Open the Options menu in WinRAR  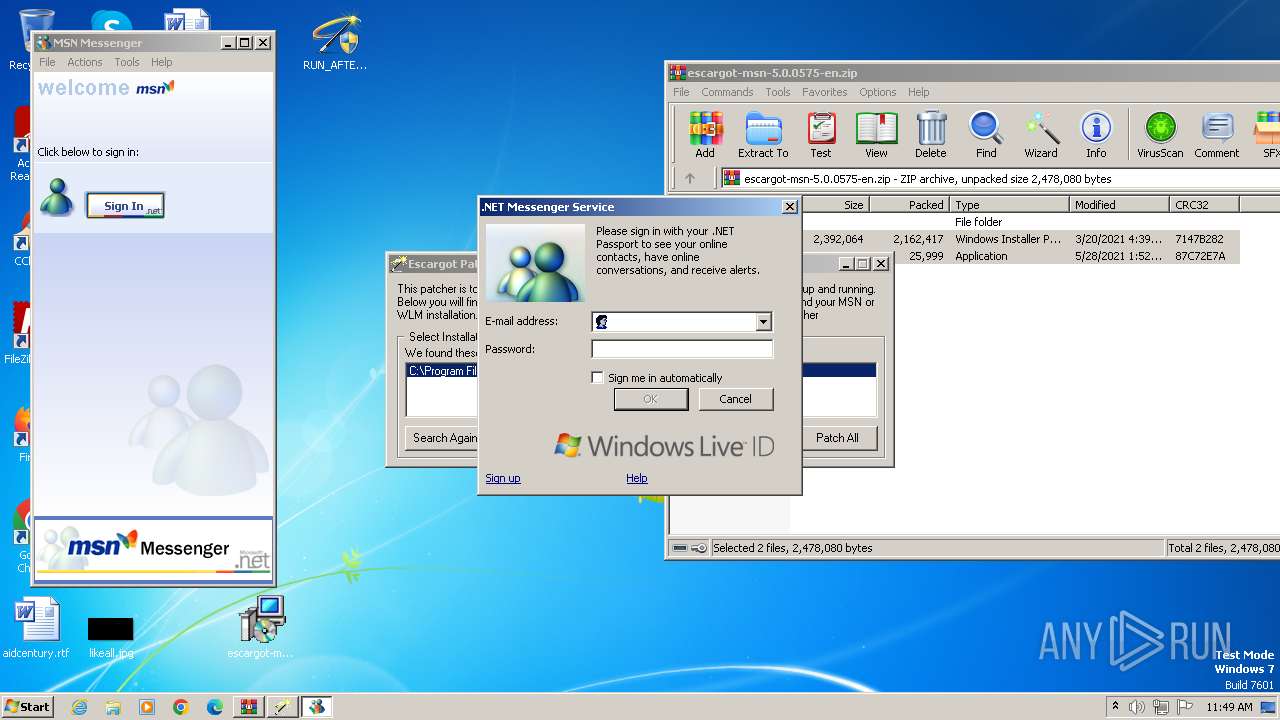878,92
